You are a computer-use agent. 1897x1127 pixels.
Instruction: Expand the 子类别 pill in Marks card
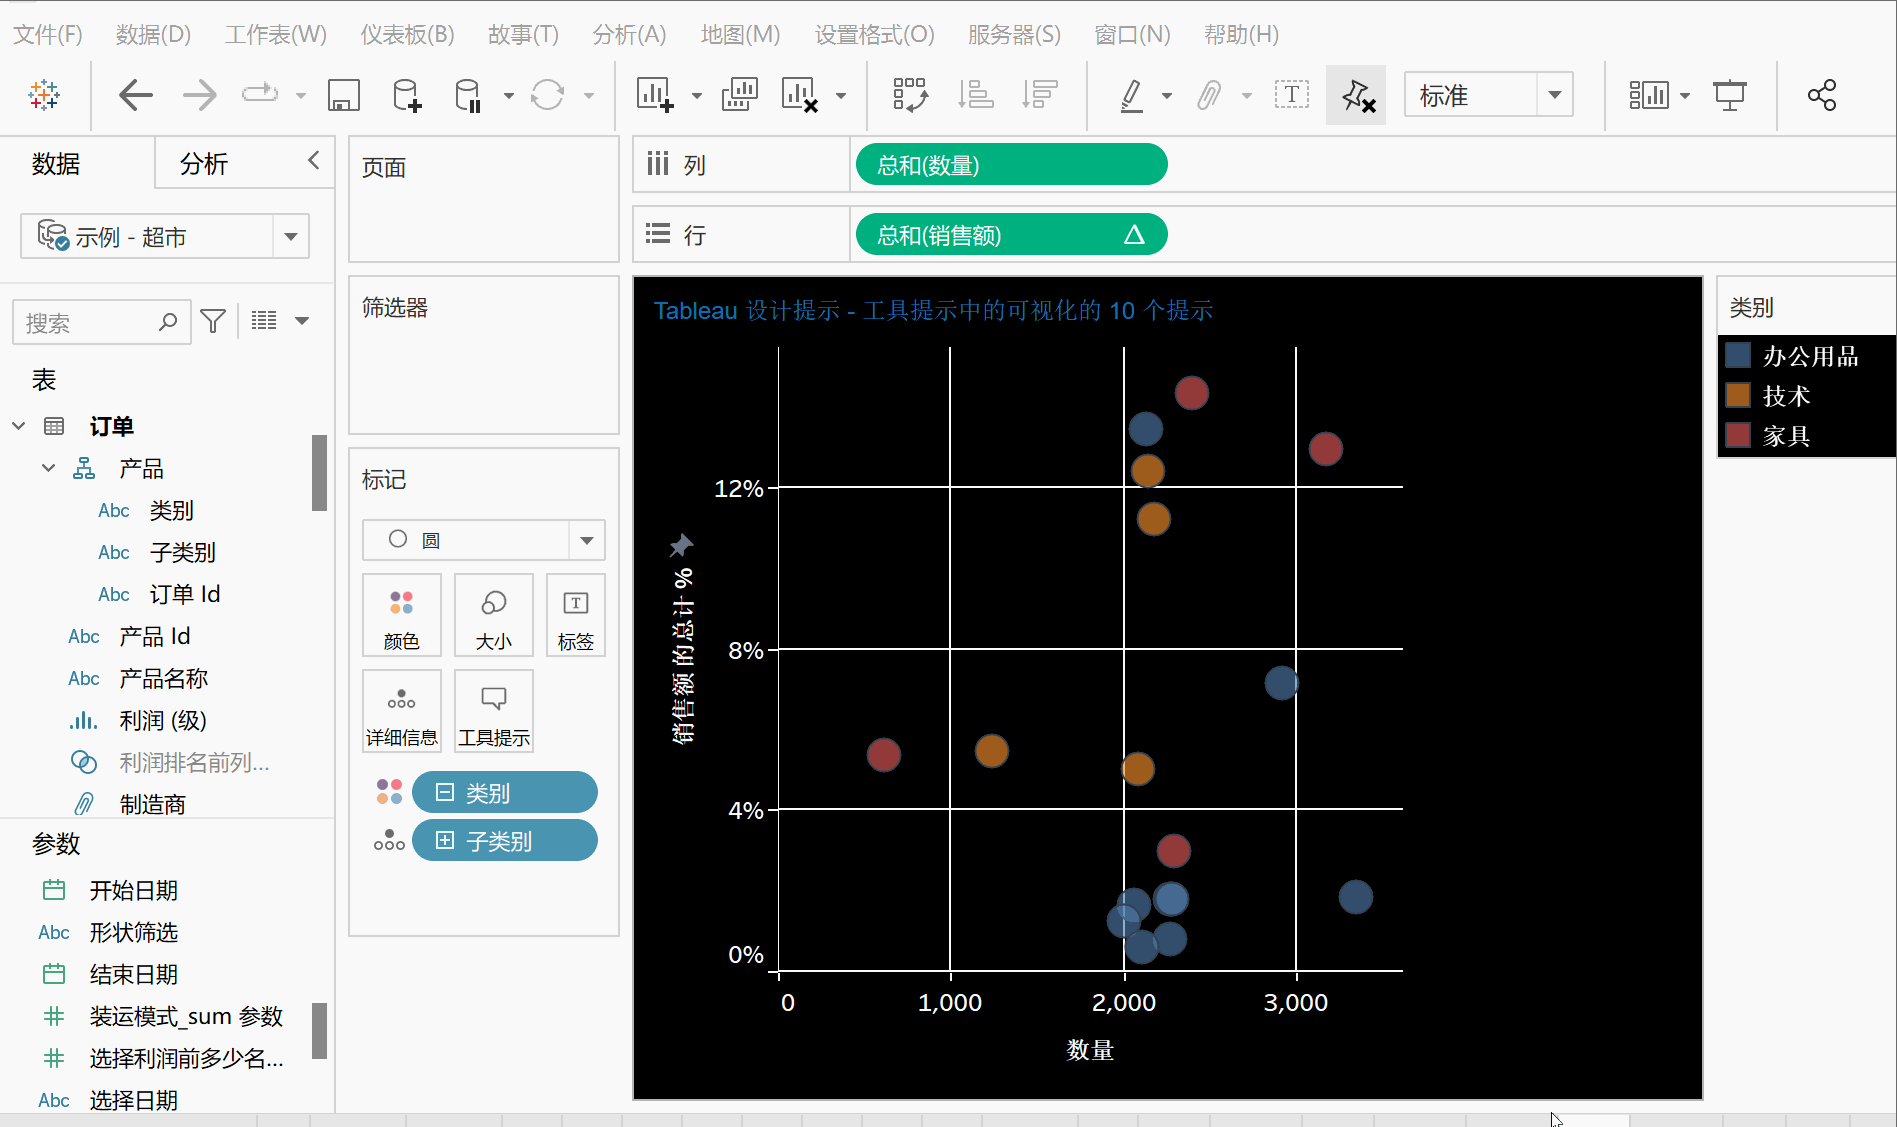445,841
